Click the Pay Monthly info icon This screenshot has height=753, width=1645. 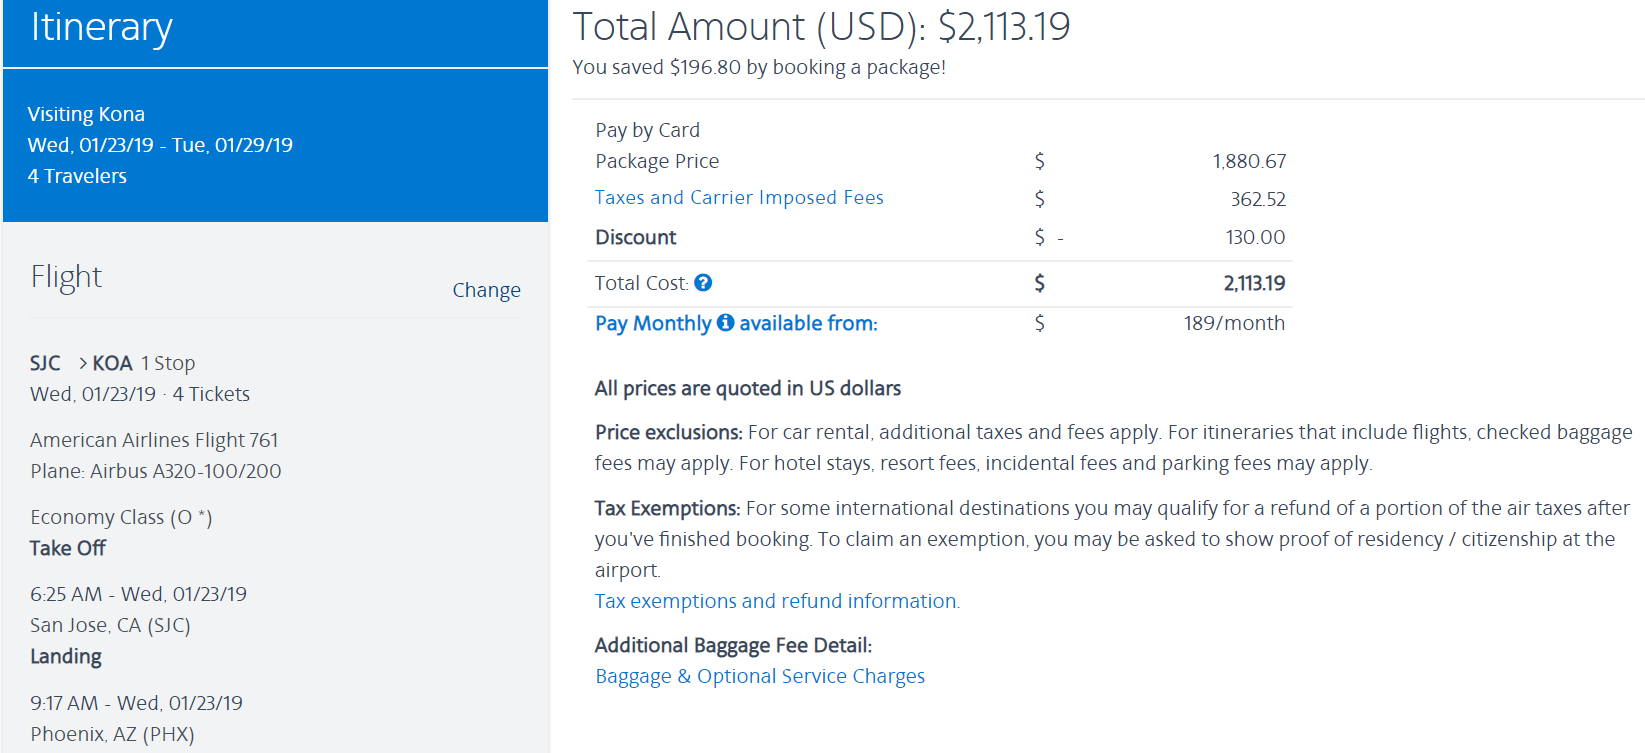[x=725, y=323]
